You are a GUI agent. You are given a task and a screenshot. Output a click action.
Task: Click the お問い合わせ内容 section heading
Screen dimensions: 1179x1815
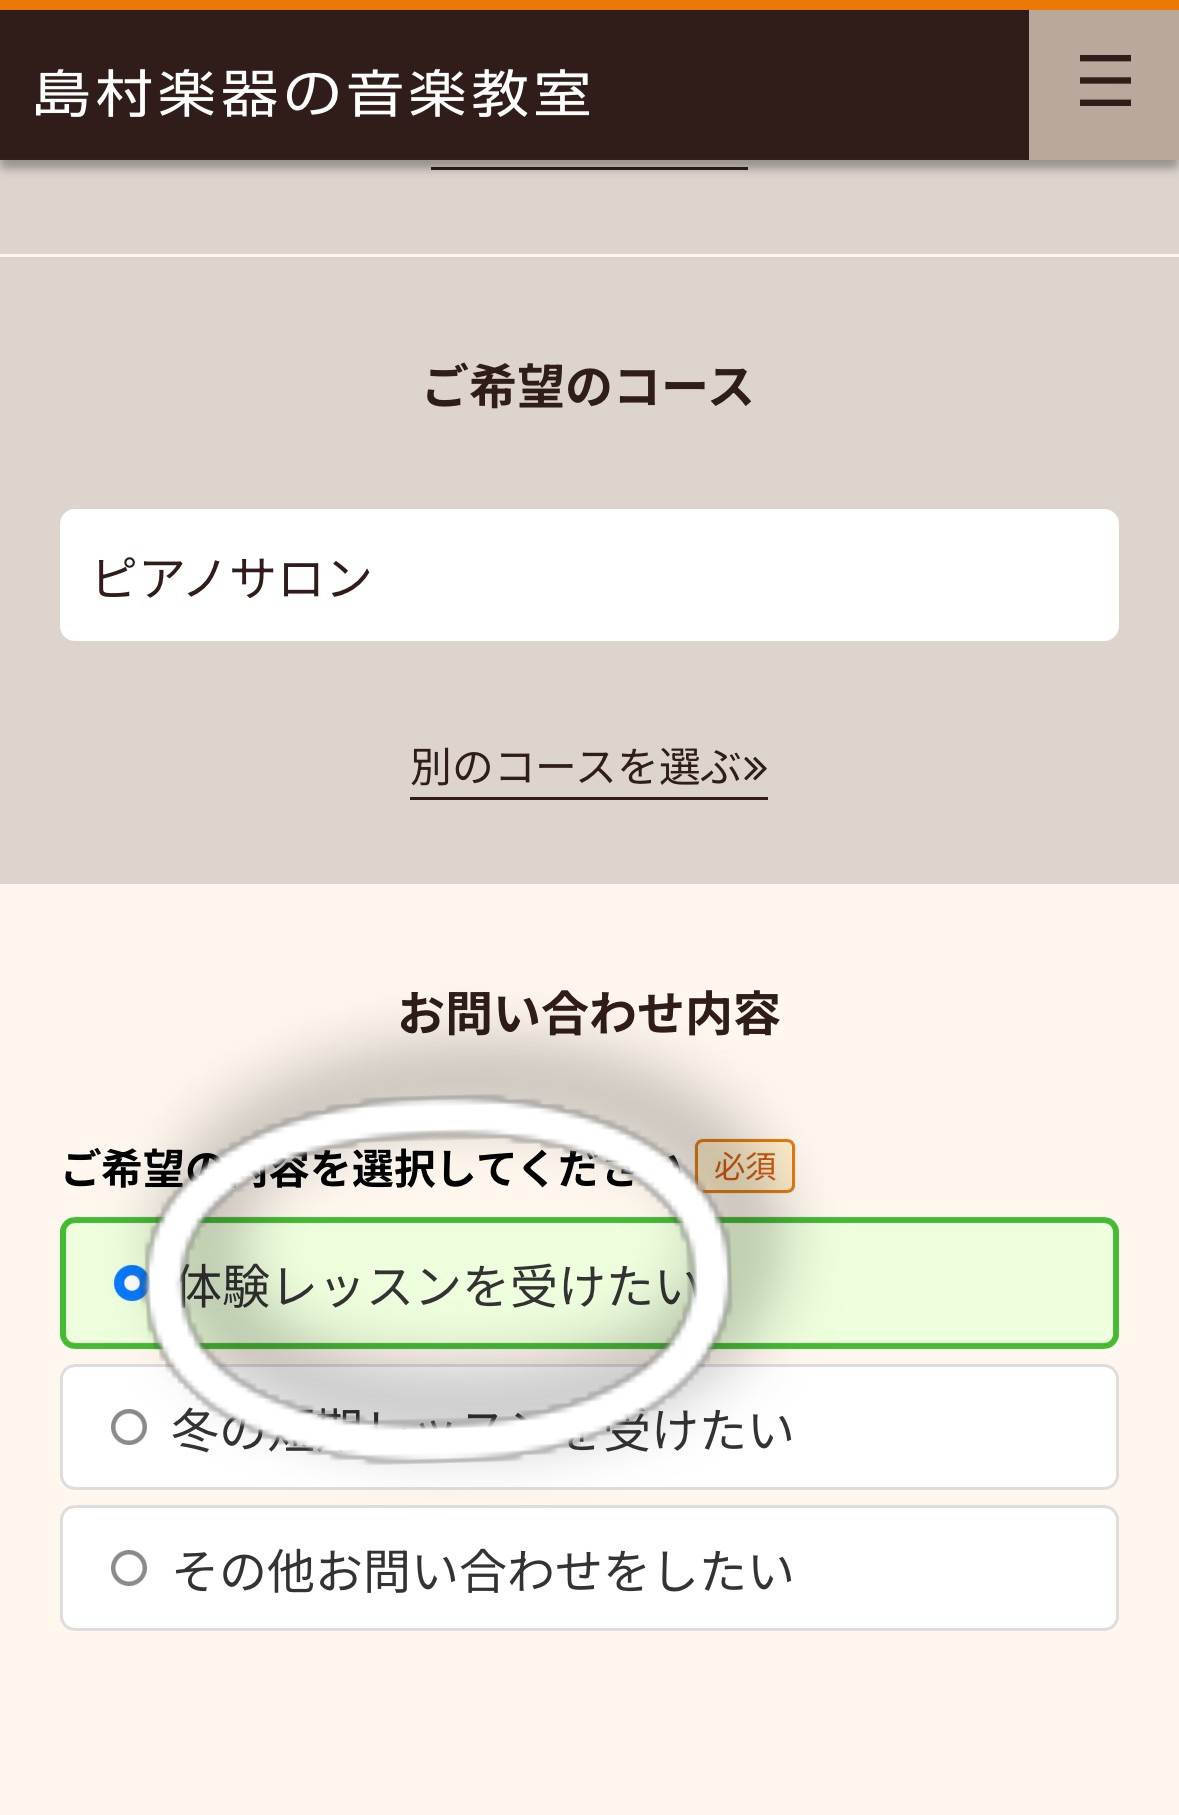coord(588,1013)
